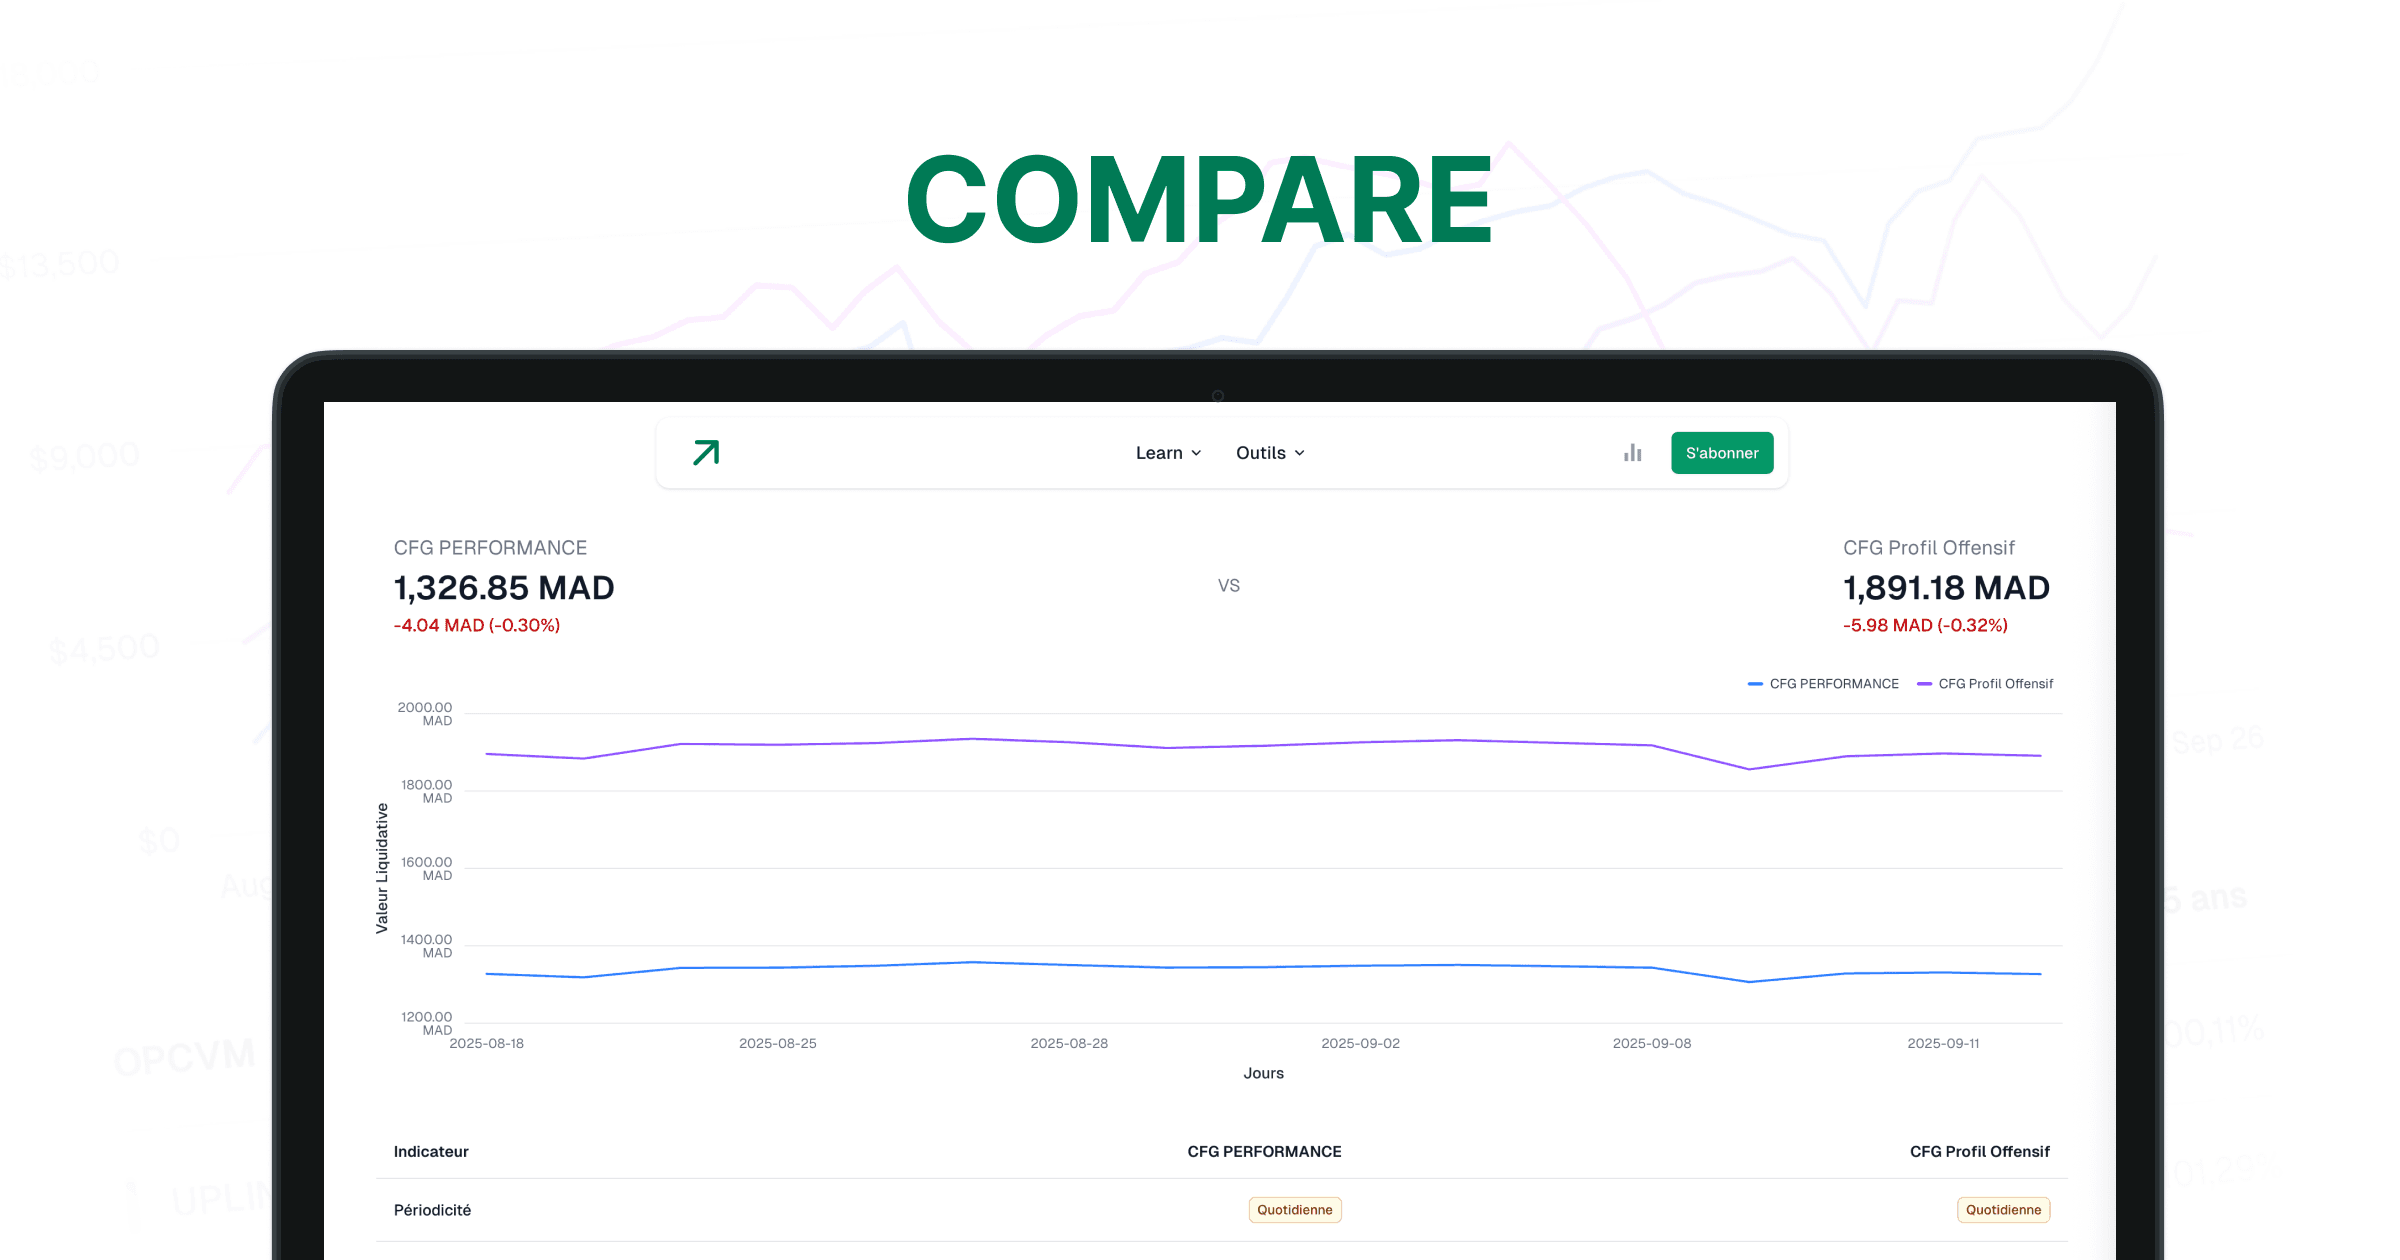The image size is (2400, 1260).
Task: Expand the chevron next to Outils
Action: 1299,453
